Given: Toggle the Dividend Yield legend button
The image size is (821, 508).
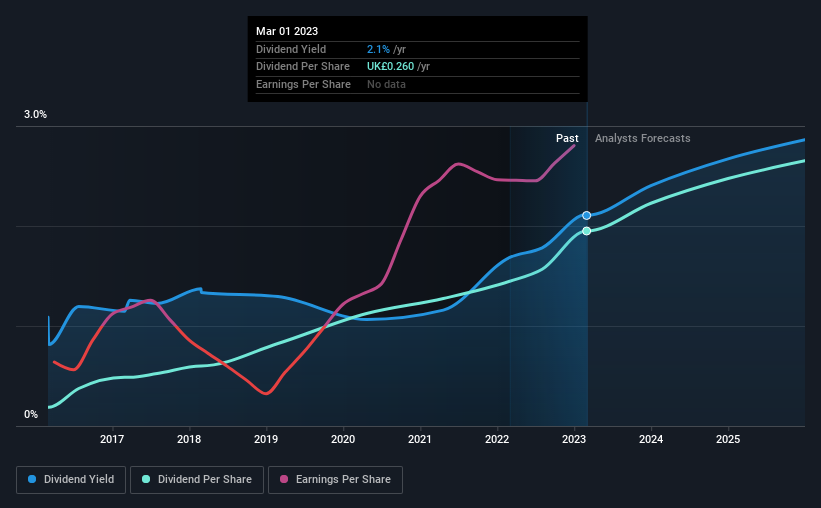Looking at the screenshot, I should (x=71, y=480).
